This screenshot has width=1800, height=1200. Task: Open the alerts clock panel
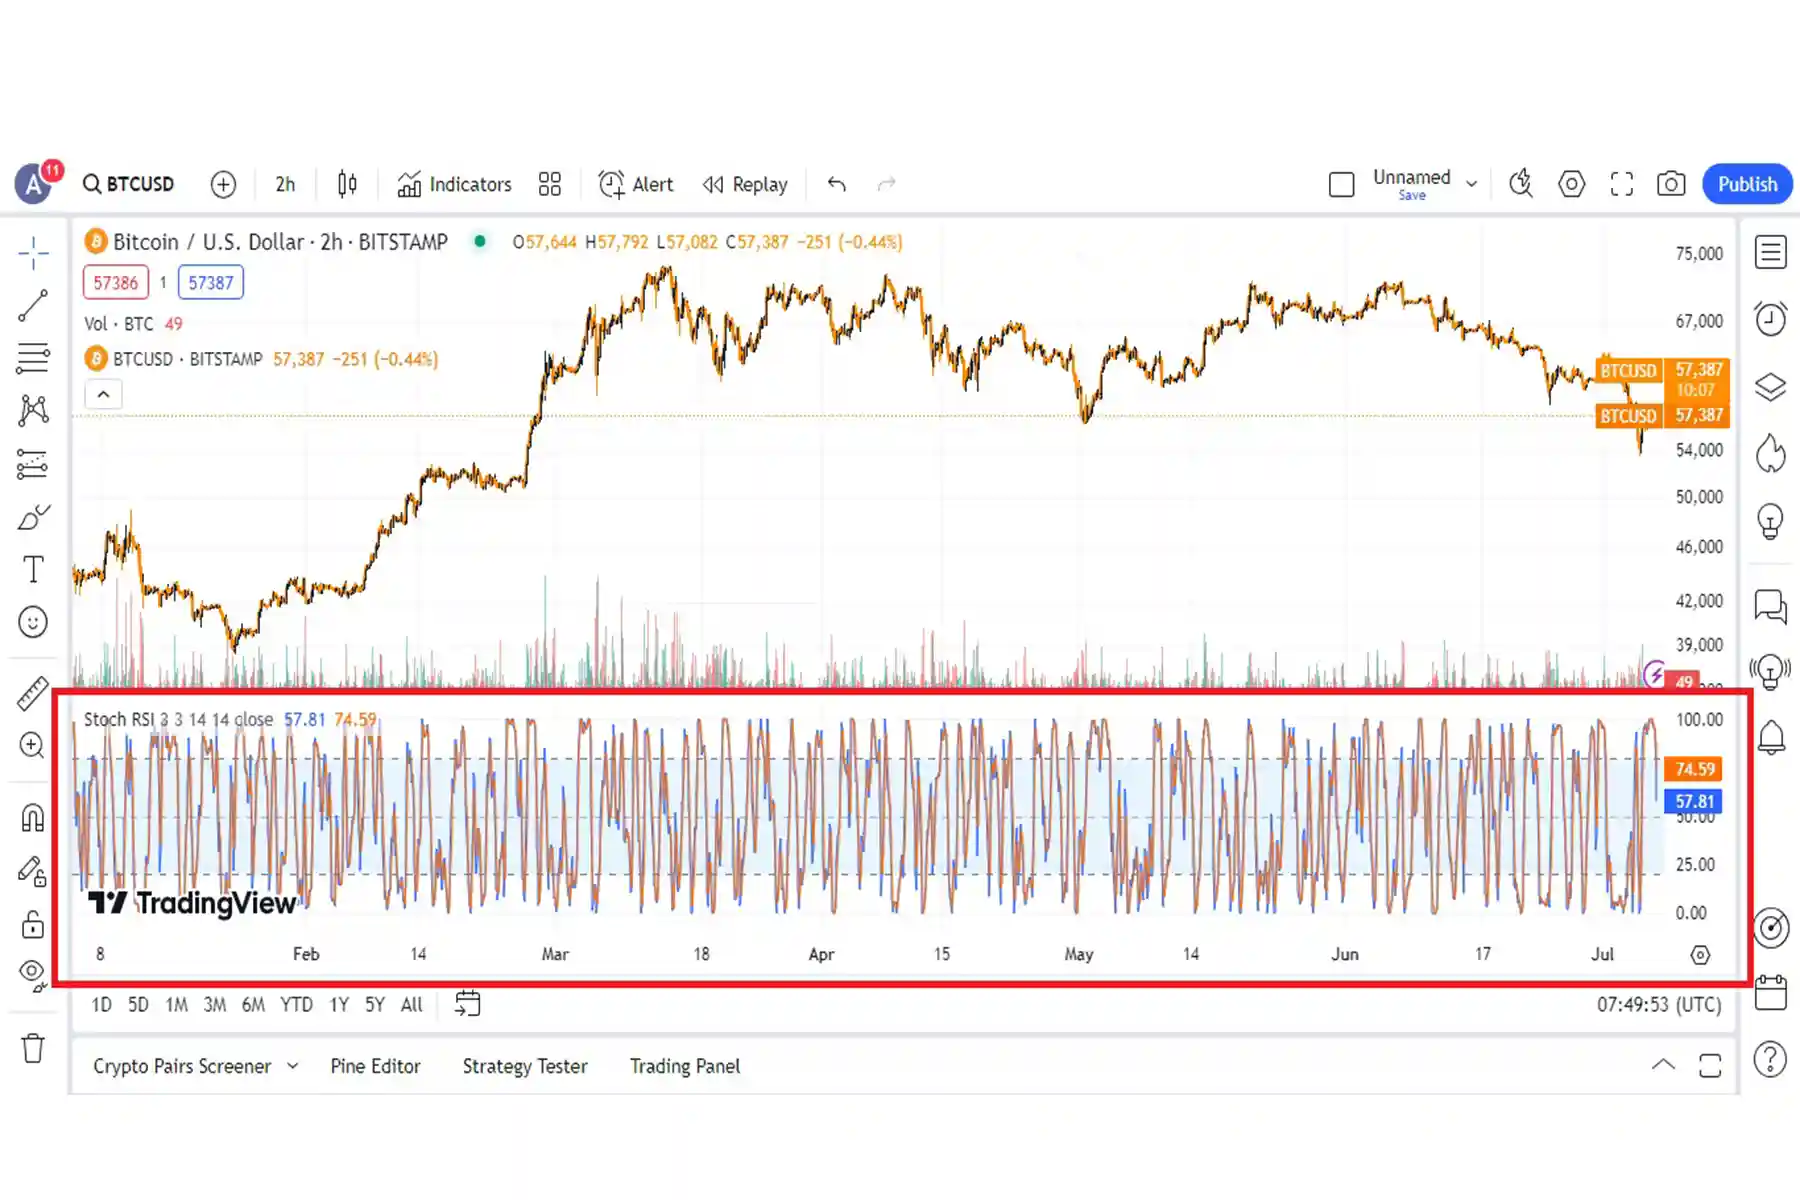[1771, 319]
